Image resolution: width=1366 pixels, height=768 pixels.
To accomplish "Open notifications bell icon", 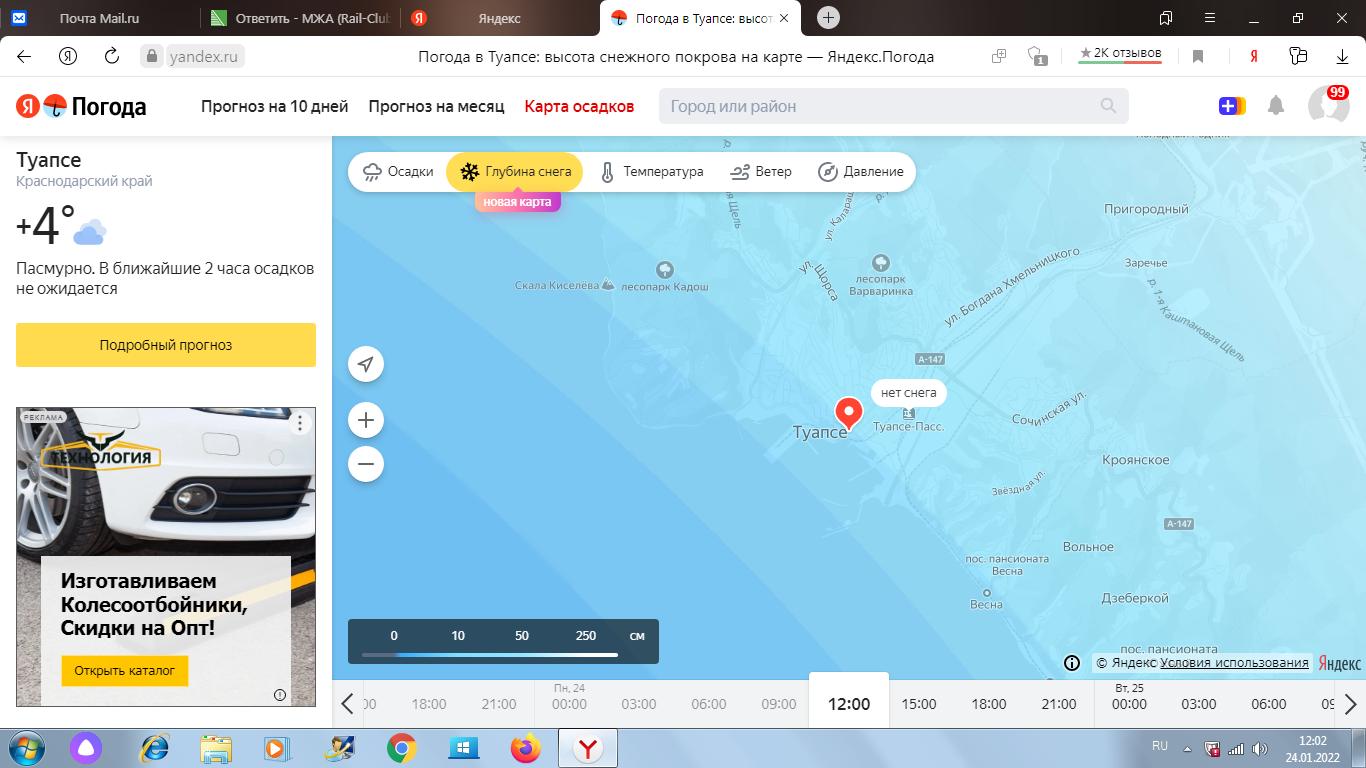I will click(x=1276, y=106).
